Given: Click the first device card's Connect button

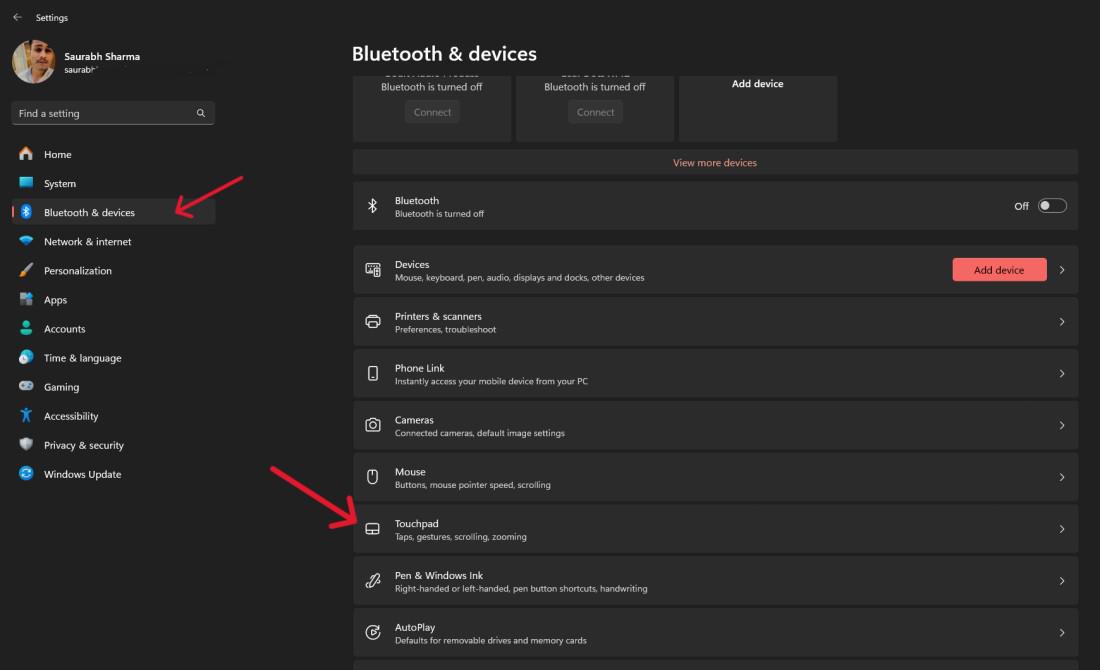Looking at the screenshot, I should pos(432,112).
